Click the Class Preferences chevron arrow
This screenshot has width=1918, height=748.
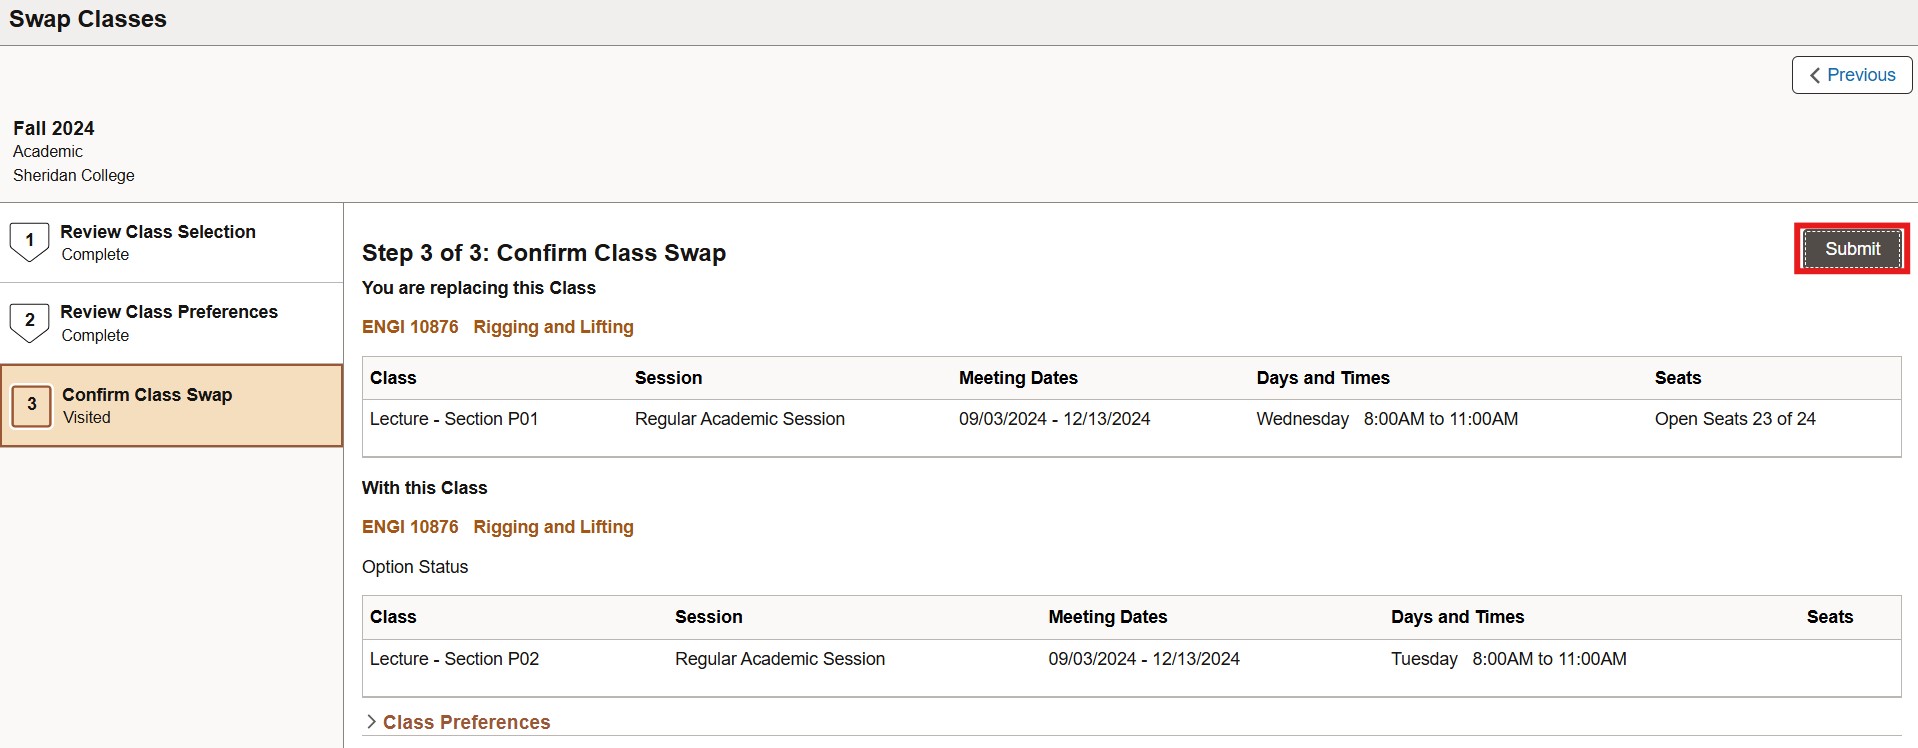371,722
